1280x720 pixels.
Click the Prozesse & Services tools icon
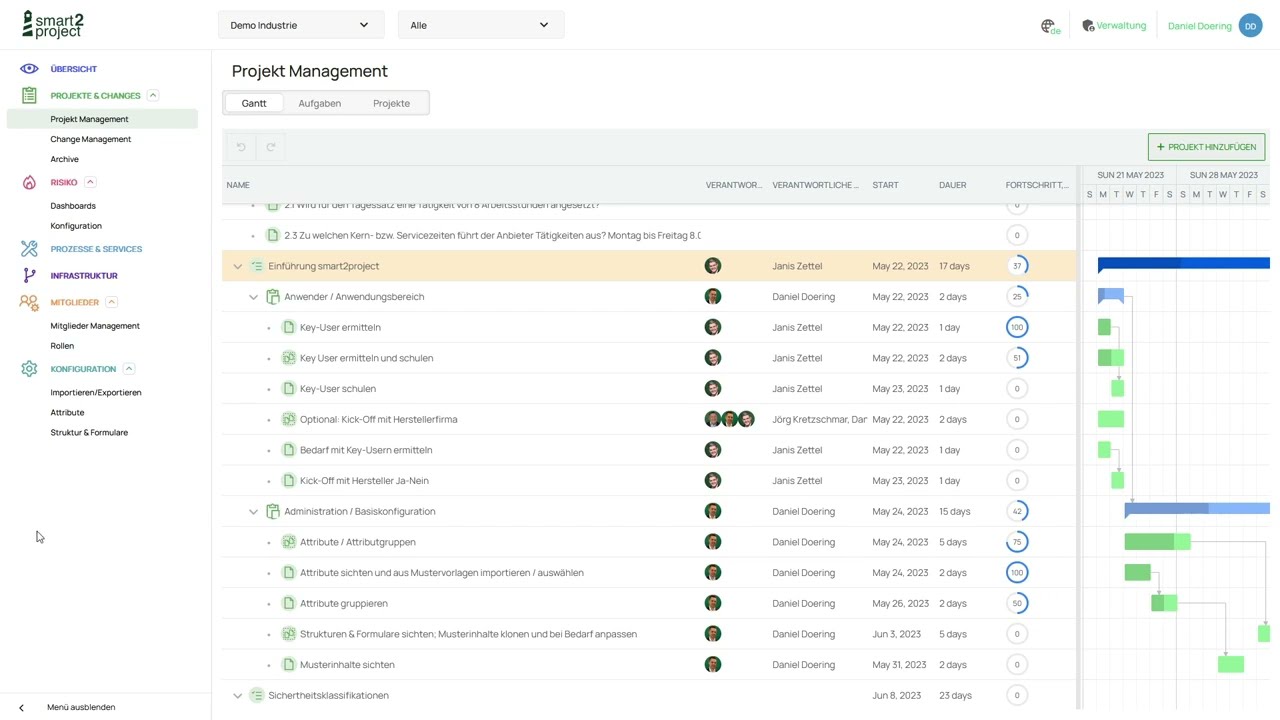(x=29, y=249)
